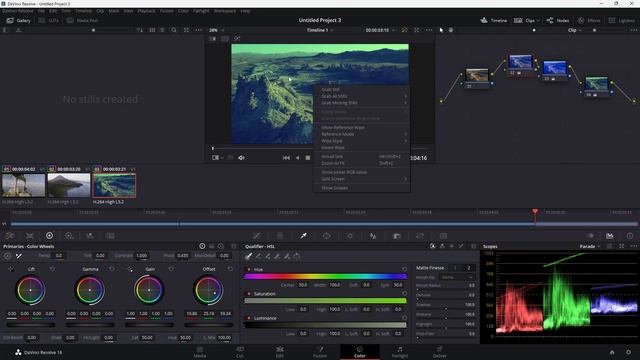This screenshot has width=640, height=360.
Task: Reset the Offset color wheel
Action: (231, 269)
